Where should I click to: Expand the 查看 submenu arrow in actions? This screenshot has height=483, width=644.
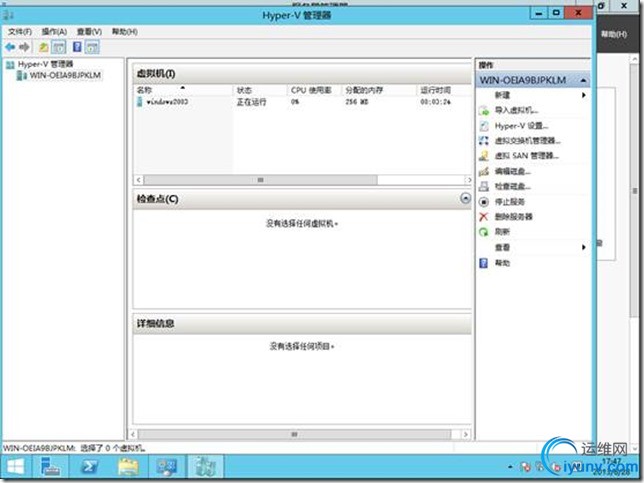tap(583, 247)
